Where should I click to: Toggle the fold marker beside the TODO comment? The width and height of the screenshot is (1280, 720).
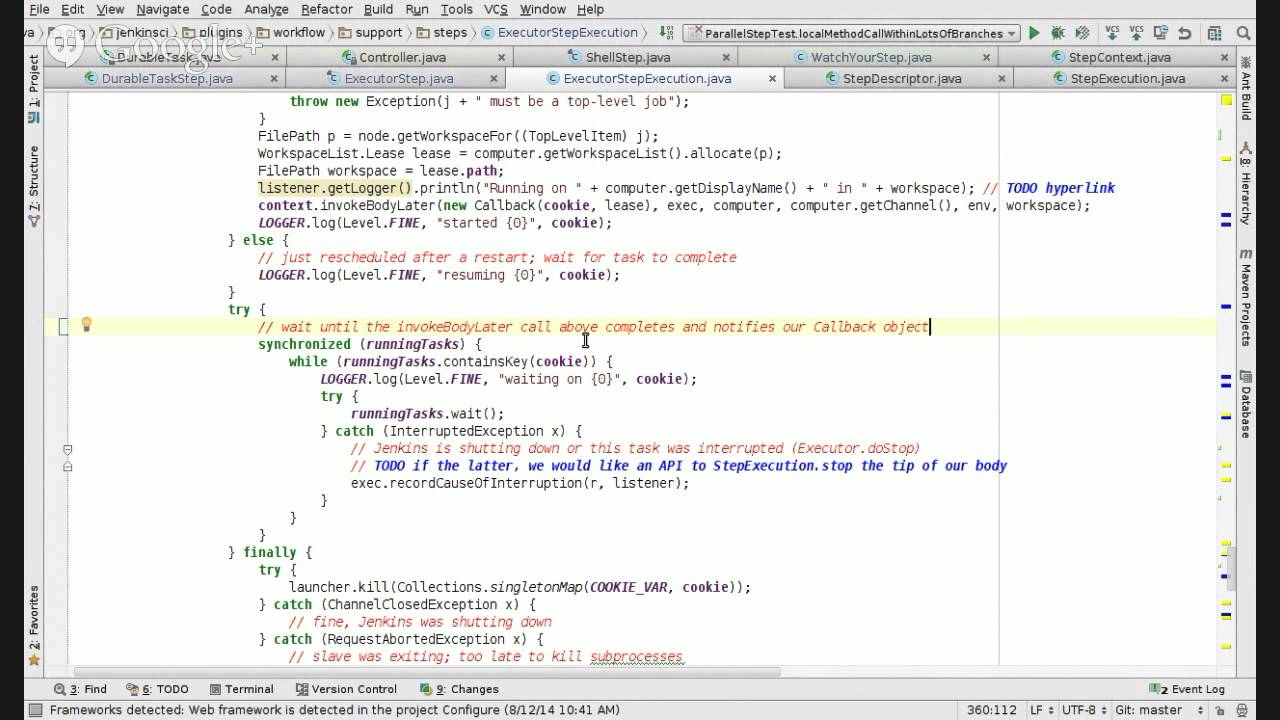(67, 466)
